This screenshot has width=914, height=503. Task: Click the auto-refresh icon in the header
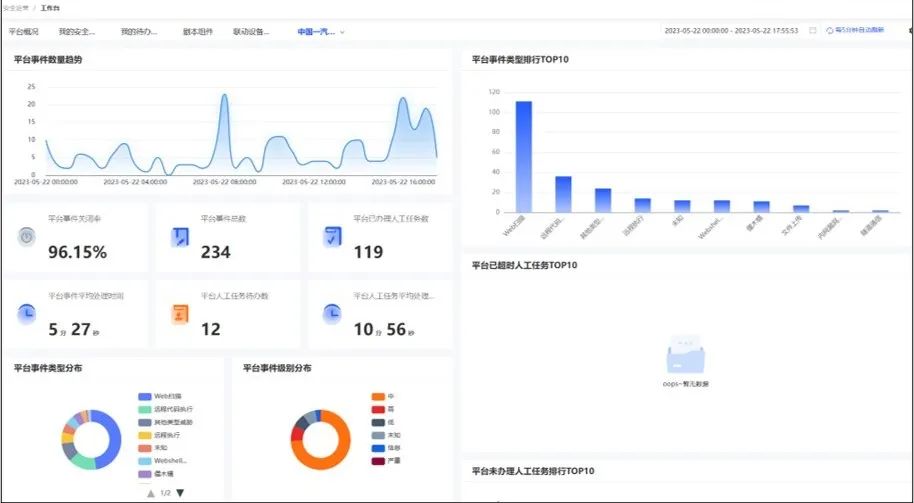830,31
